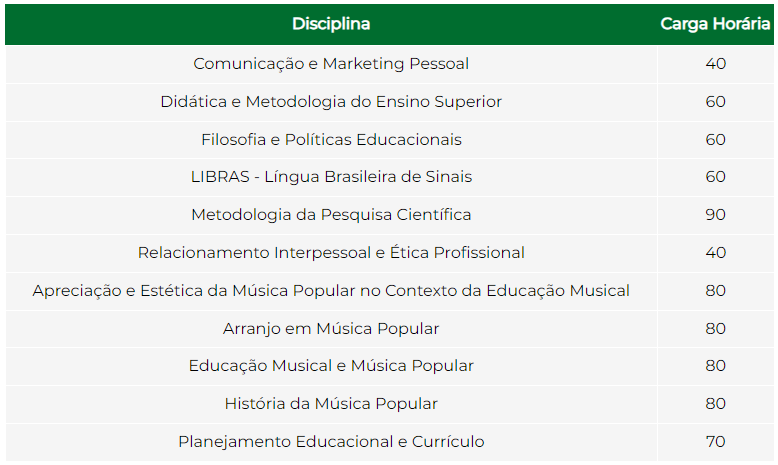Screen dimensions: 778x465
Task: Click Apreciação e Estética da Música Popular row
Action: pos(389,291)
